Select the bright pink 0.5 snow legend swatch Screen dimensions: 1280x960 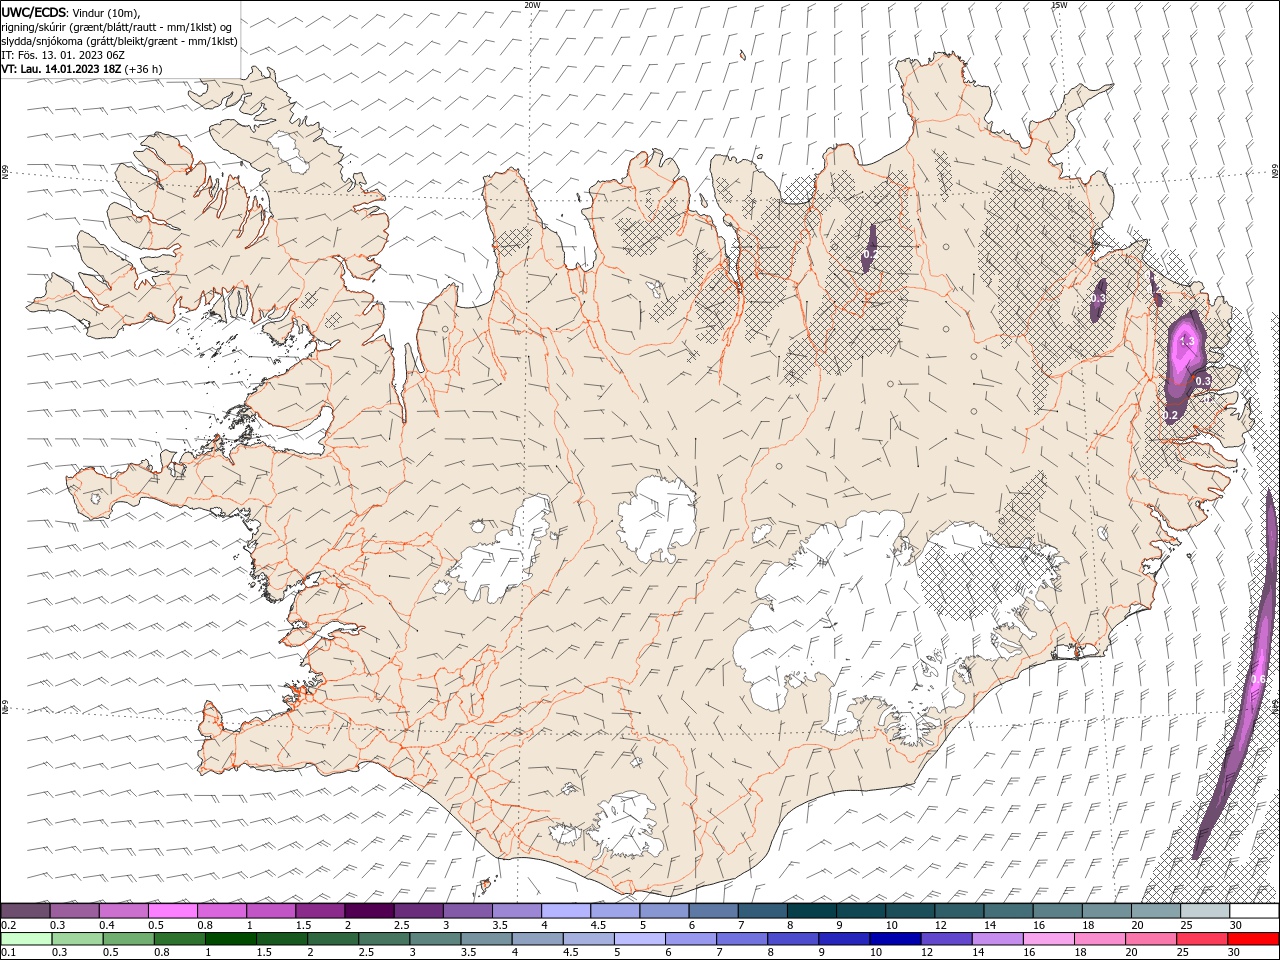pos(172,910)
